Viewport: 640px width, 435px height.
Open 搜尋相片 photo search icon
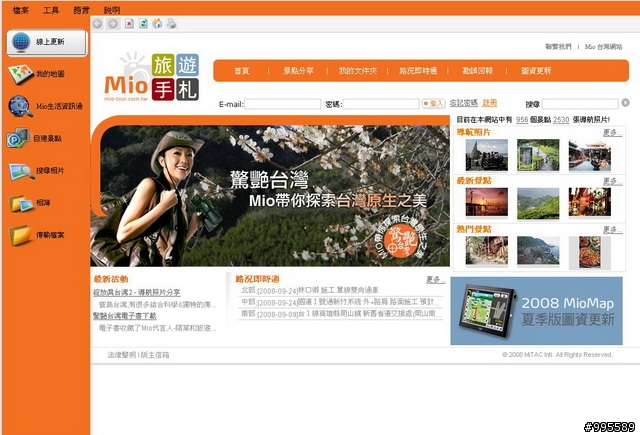click(21, 171)
